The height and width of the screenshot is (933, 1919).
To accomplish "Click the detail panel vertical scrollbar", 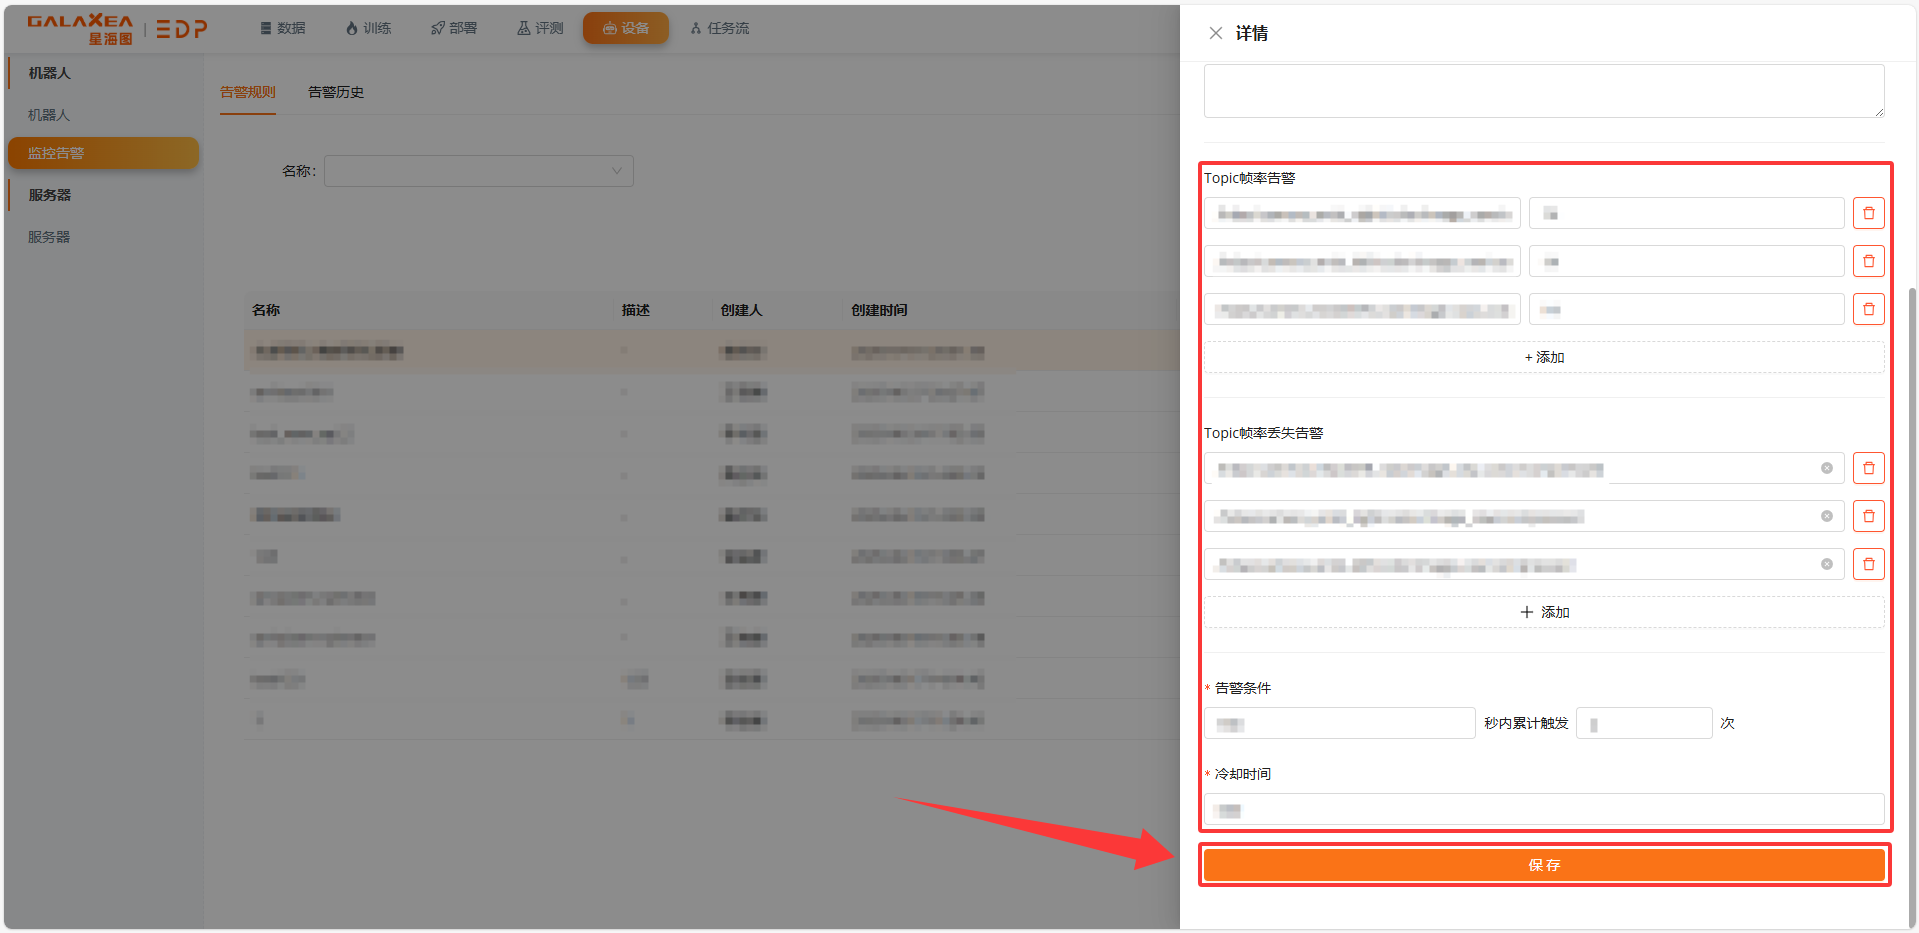I will [x=1912, y=600].
